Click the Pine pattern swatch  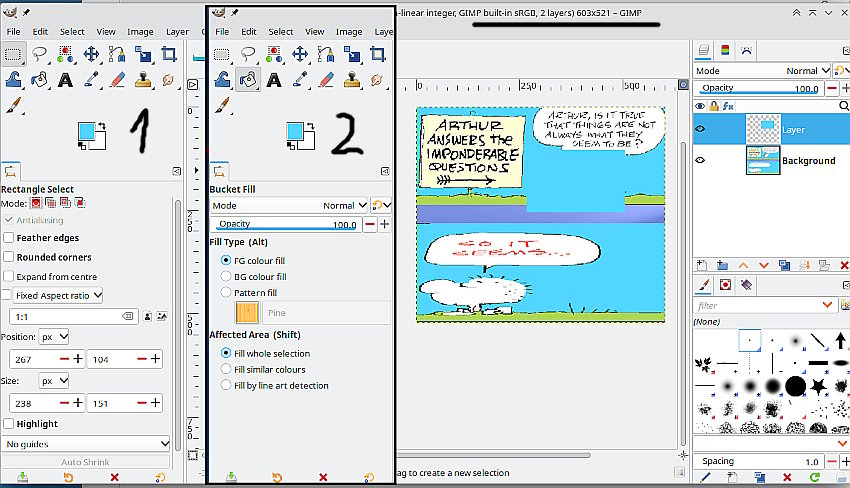point(247,313)
